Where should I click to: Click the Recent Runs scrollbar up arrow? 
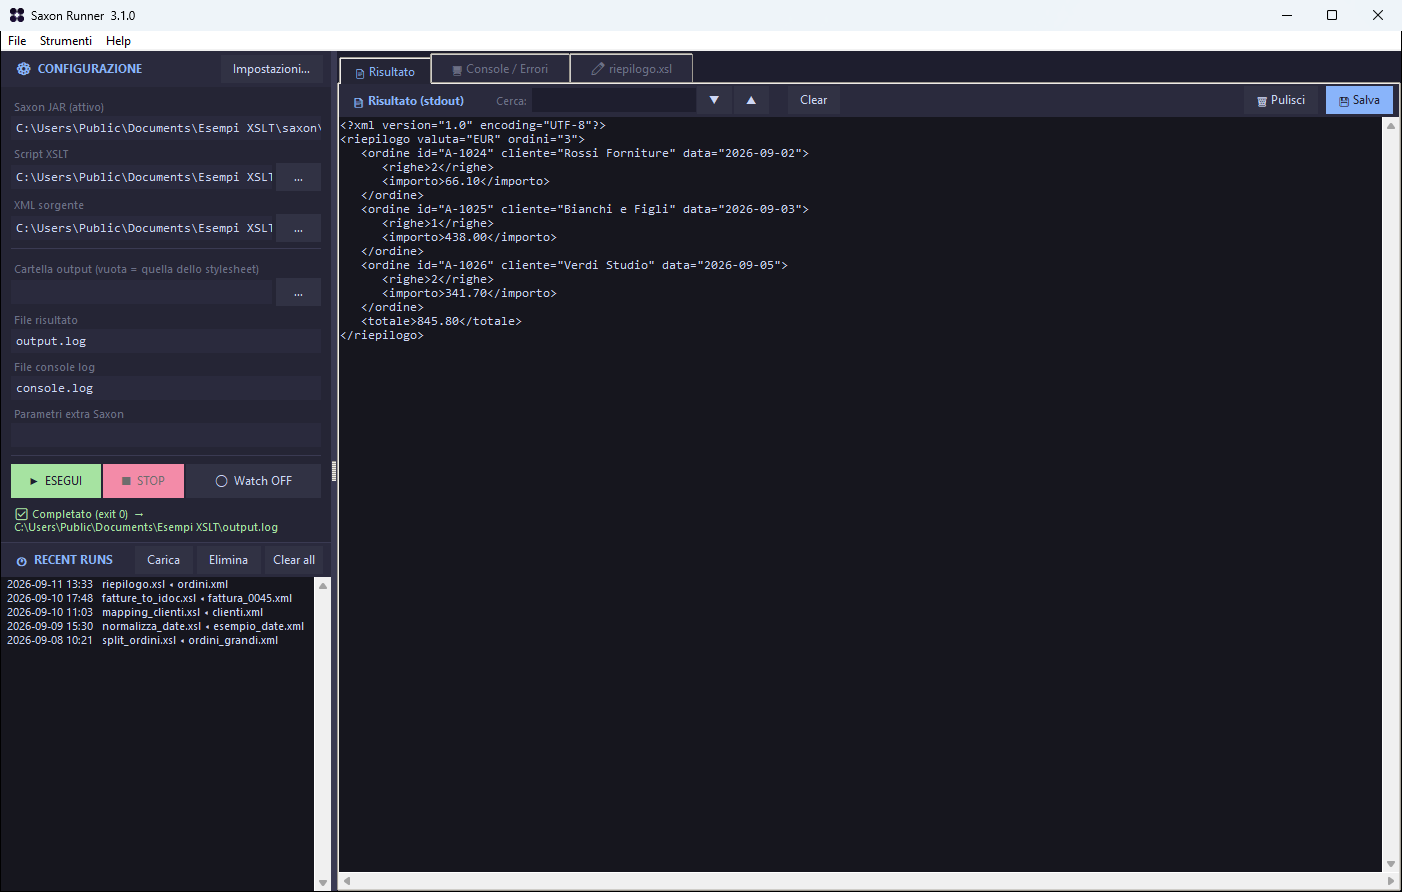coord(322,586)
